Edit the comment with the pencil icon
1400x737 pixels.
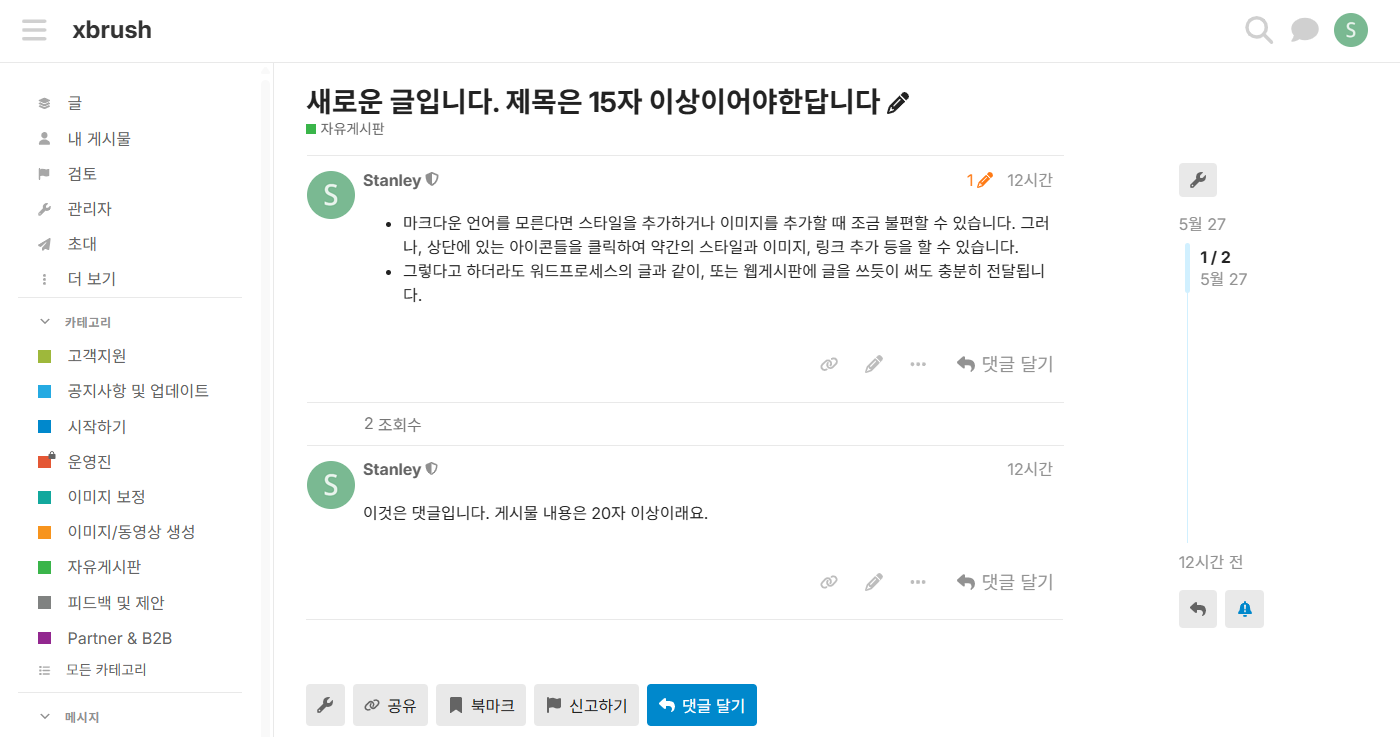[x=873, y=581]
